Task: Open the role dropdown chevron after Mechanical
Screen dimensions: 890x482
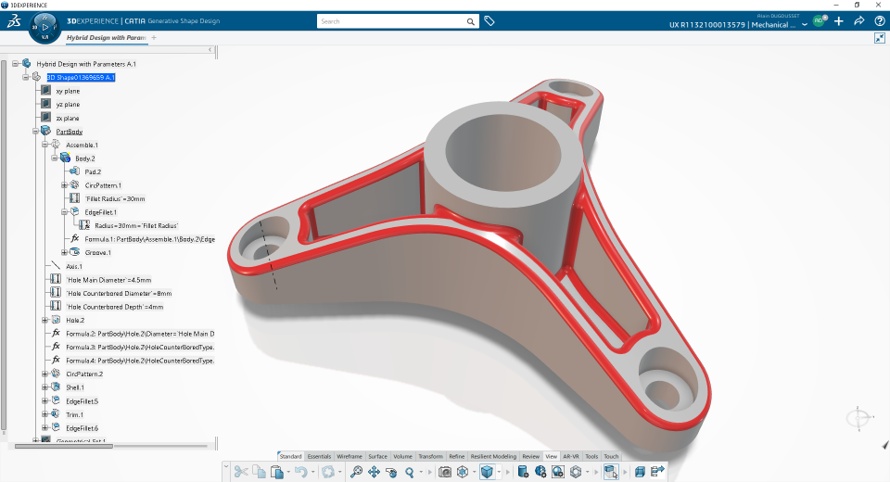Action: [804, 24]
